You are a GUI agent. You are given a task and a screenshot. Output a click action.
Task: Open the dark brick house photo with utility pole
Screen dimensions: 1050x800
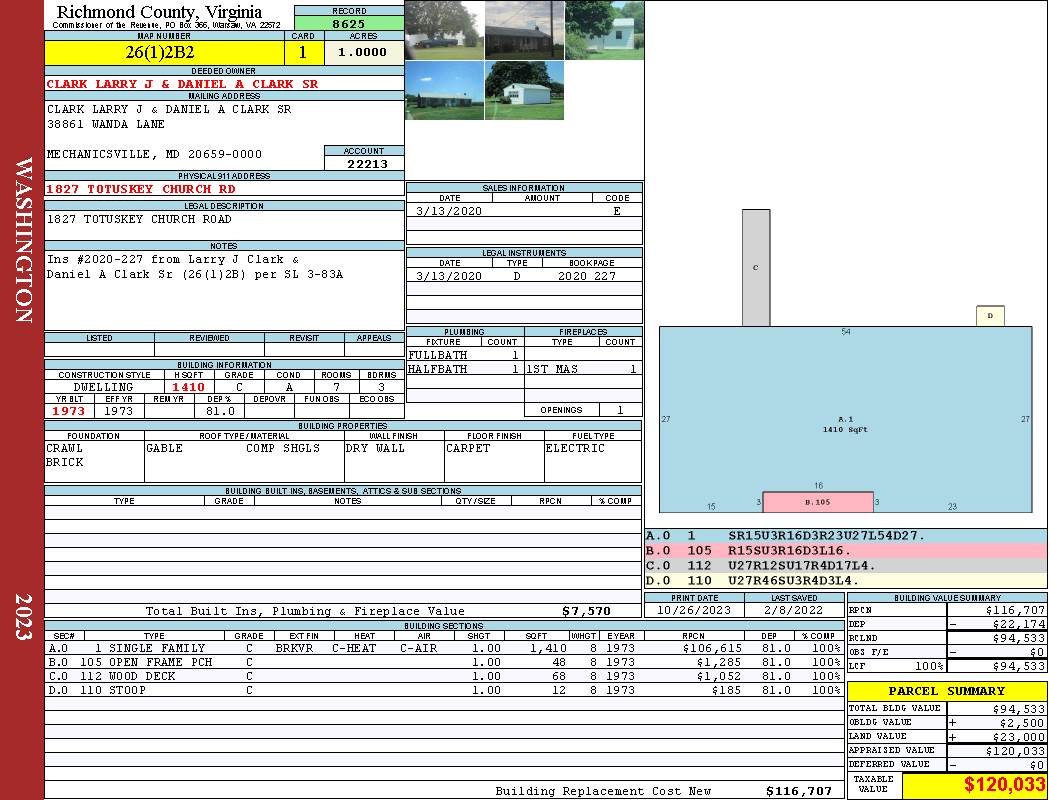tap(524, 30)
